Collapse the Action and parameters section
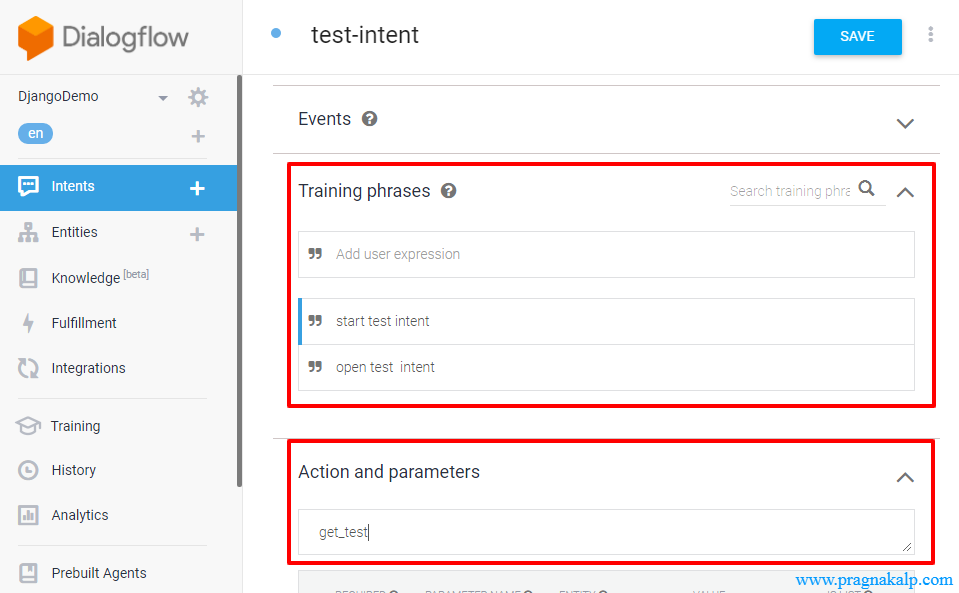 (x=905, y=477)
